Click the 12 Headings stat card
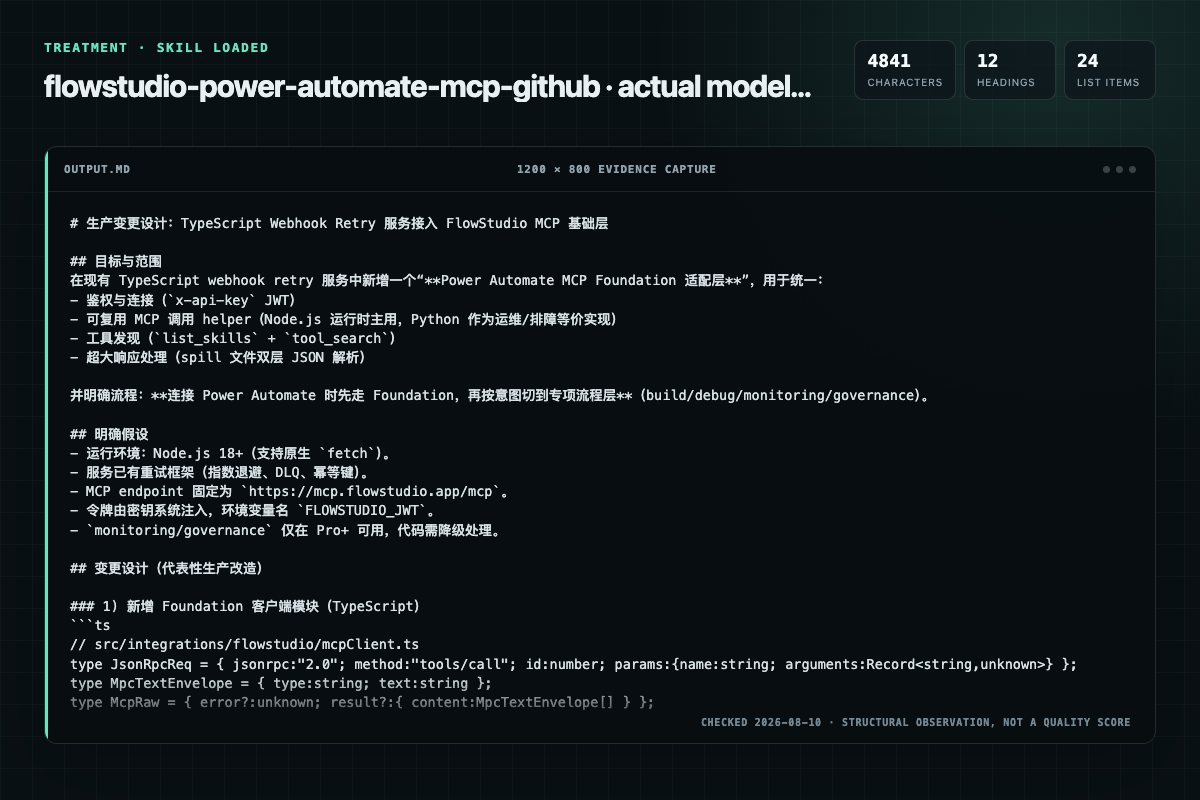 [1010, 70]
